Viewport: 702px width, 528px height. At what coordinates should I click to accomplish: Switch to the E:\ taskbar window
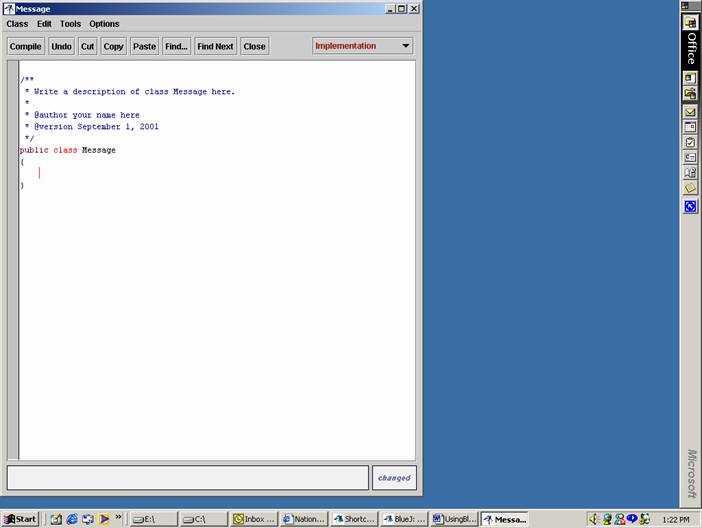153,519
